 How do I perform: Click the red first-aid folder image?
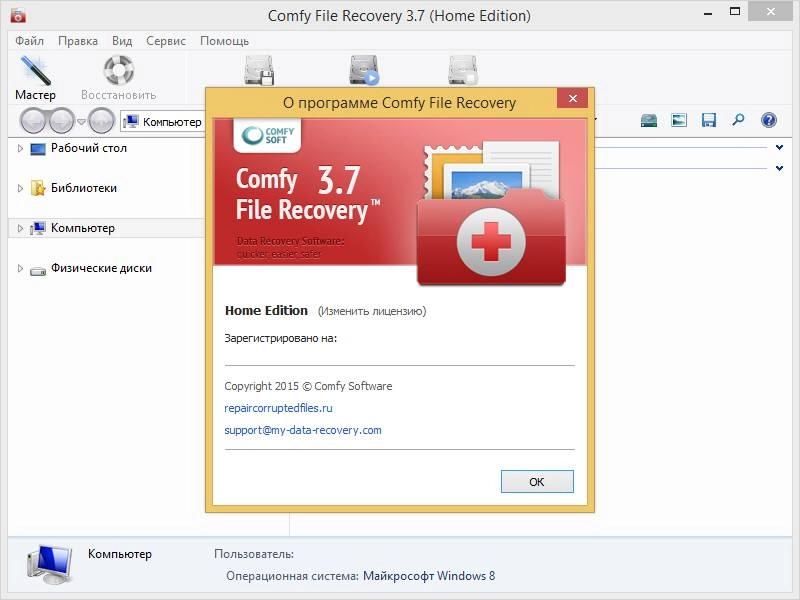point(491,240)
